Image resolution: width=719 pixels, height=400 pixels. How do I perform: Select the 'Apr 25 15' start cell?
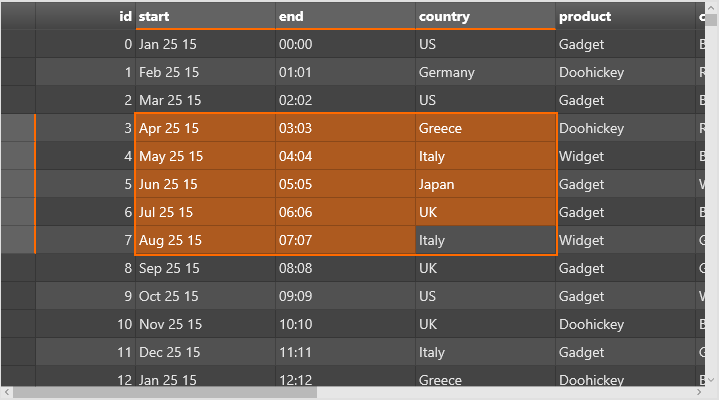pyautogui.click(x=205, y=128)
